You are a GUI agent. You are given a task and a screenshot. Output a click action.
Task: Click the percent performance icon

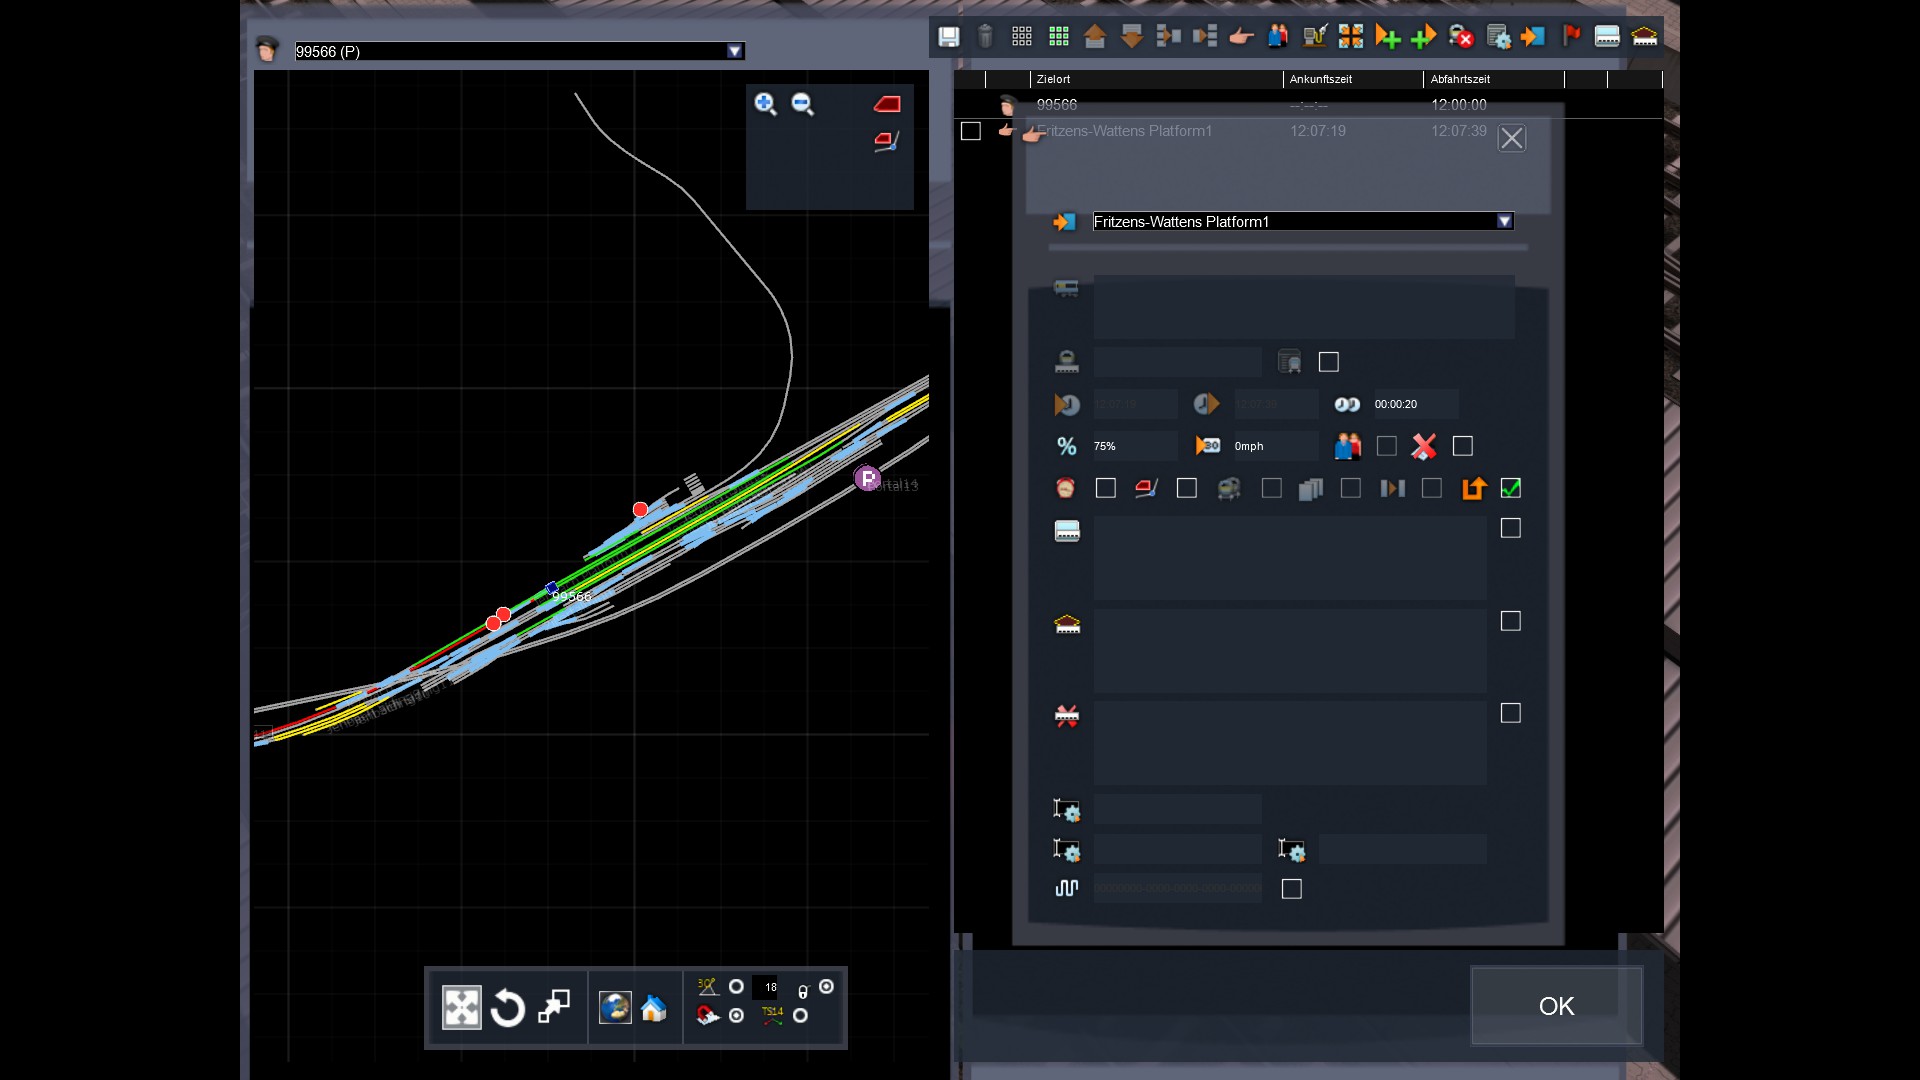(1067, 446)
